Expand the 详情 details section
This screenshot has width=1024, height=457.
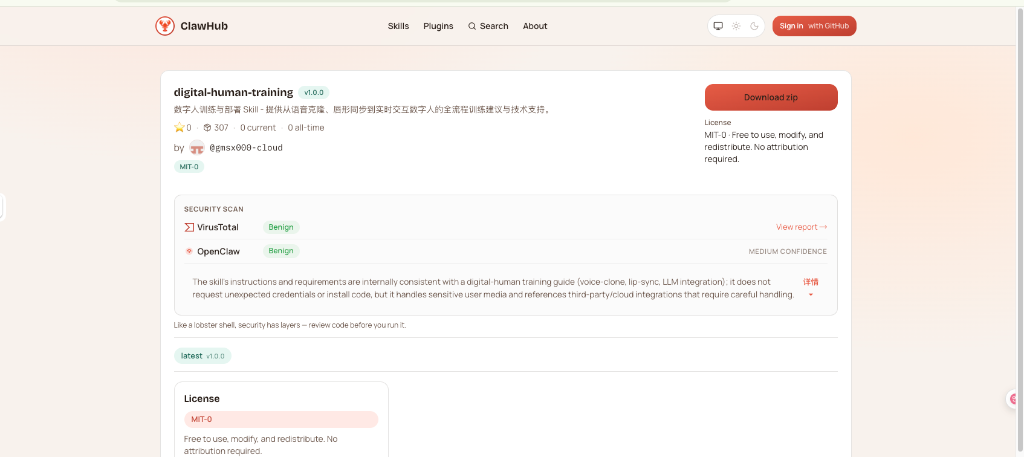[810, 287]
